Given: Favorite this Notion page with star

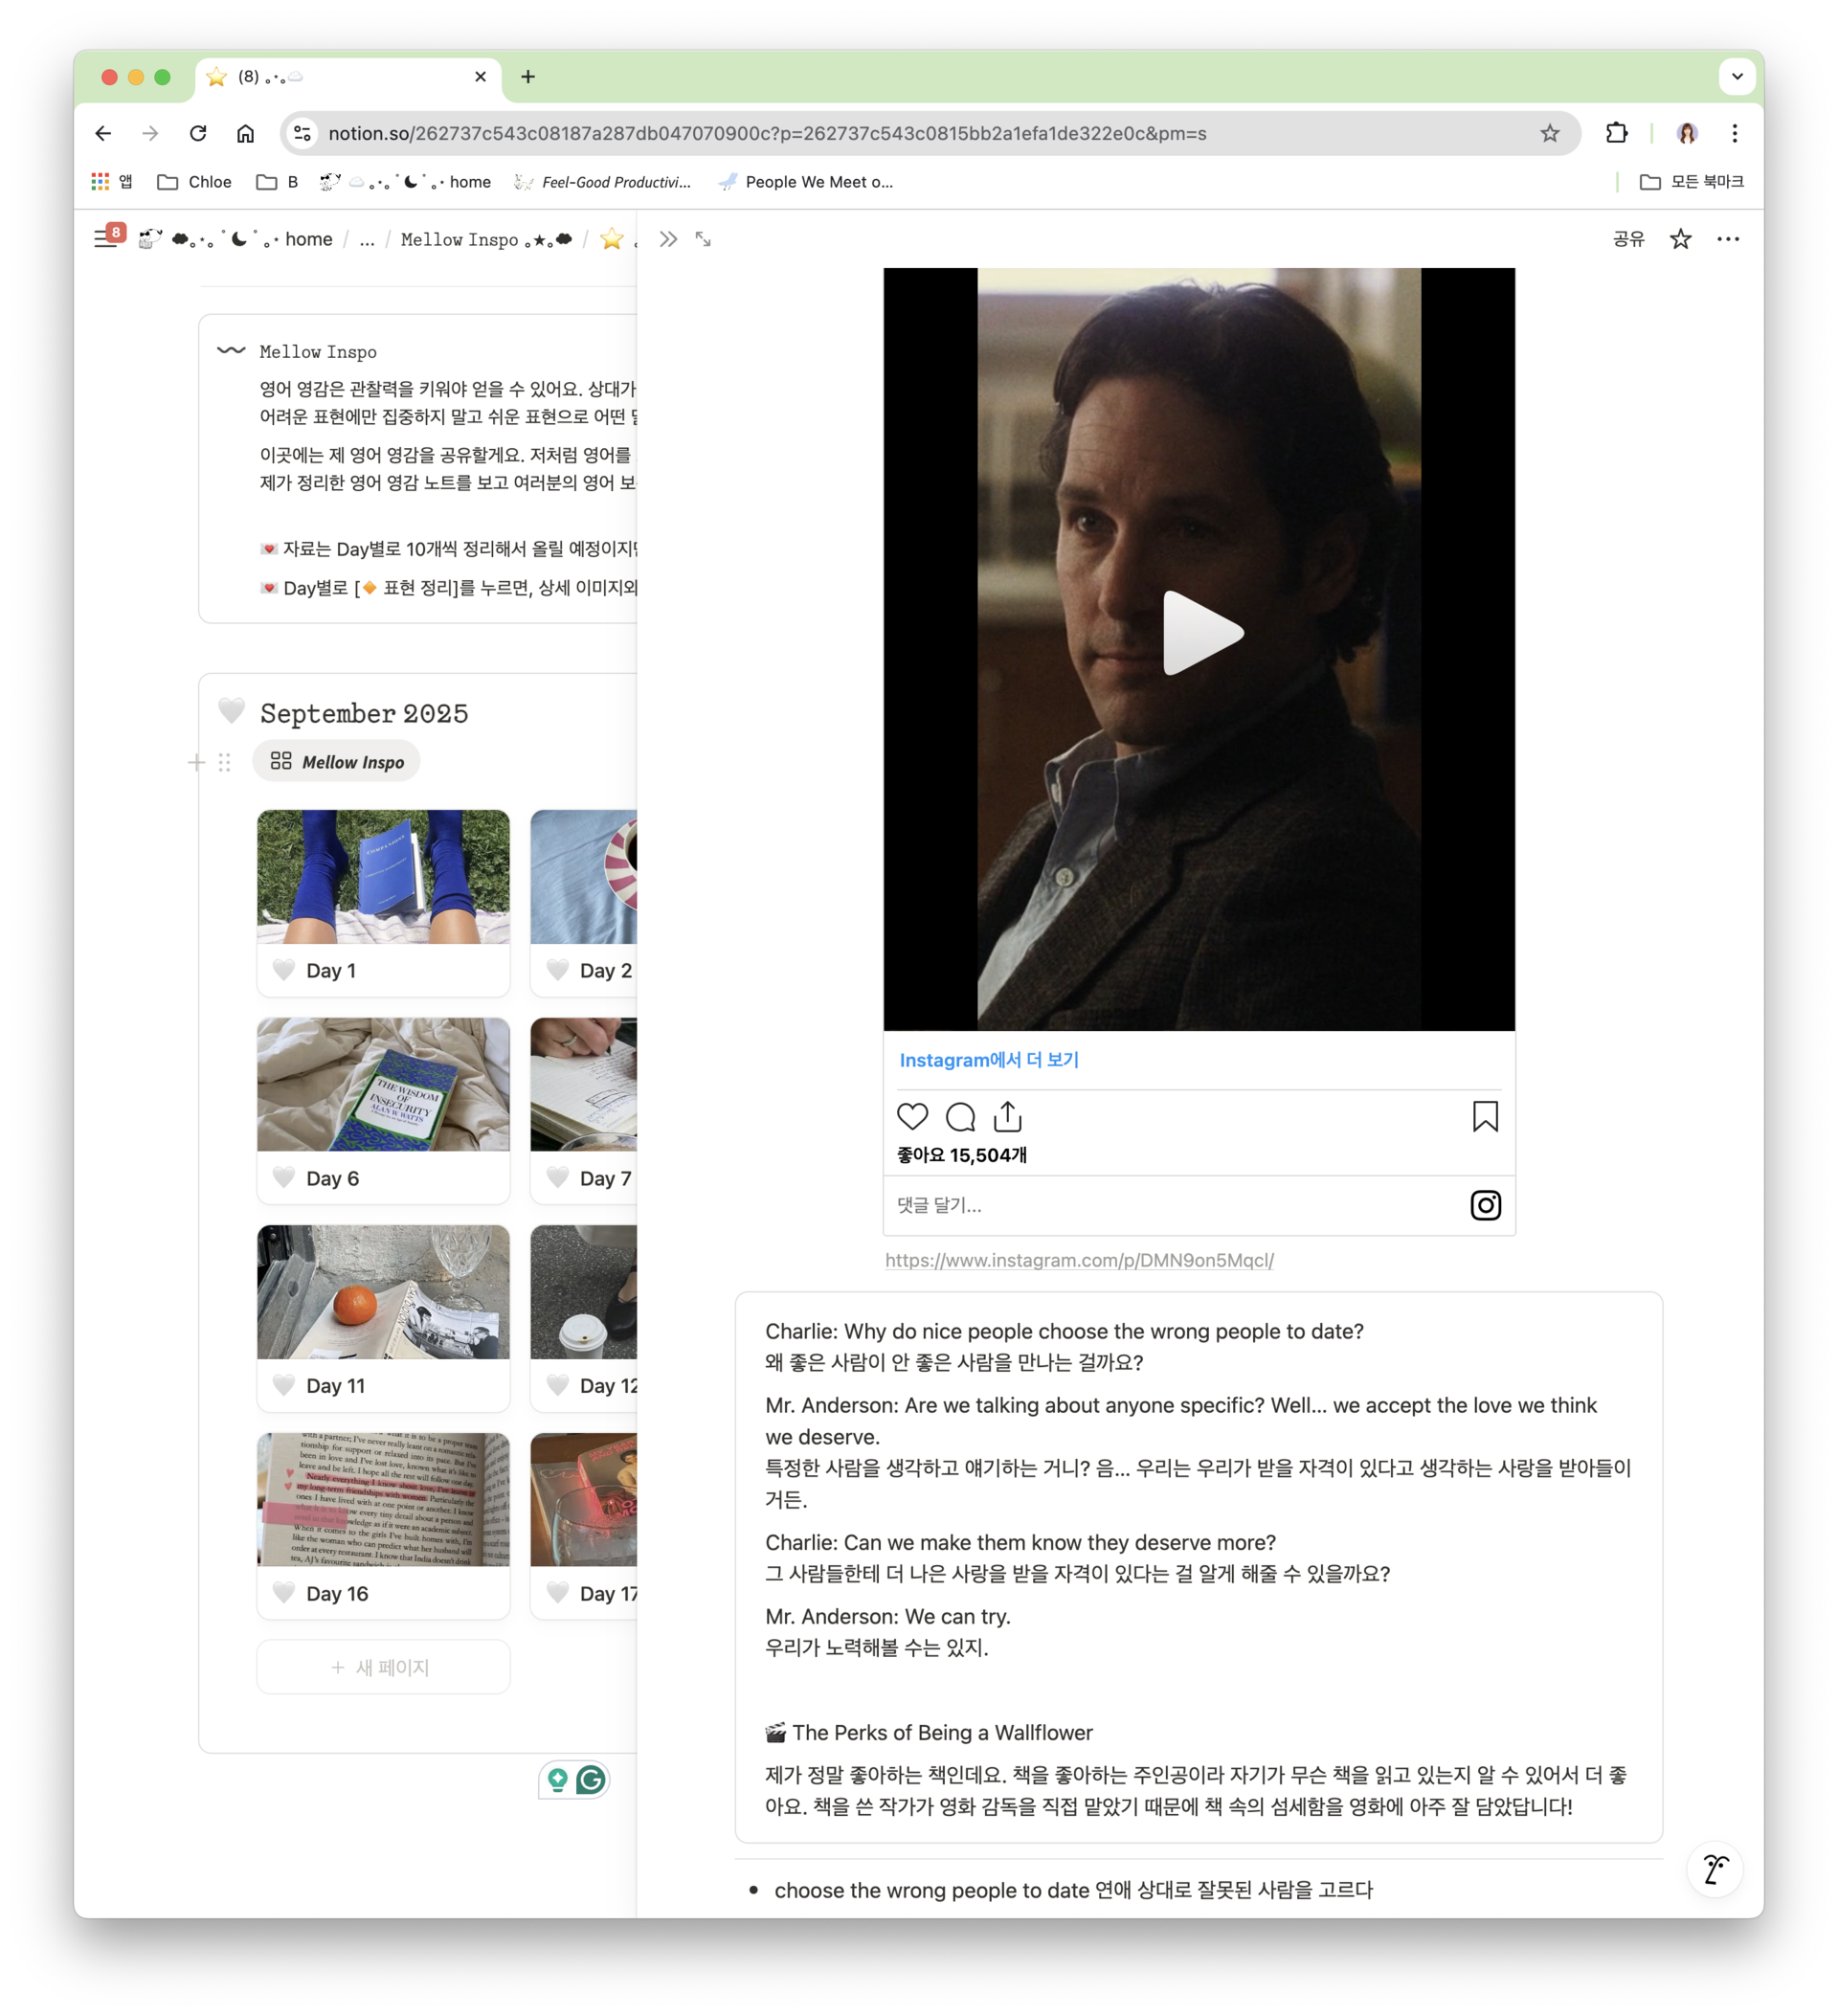Looking at the screenshot, I should coord(1680,239).
